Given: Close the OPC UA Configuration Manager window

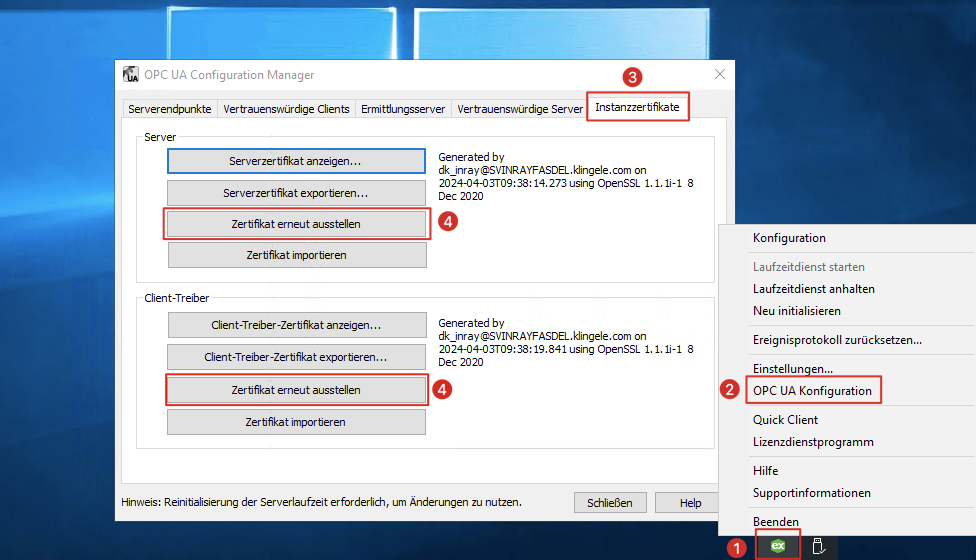Looking at the screenshot, I should [x=720, y=74].
